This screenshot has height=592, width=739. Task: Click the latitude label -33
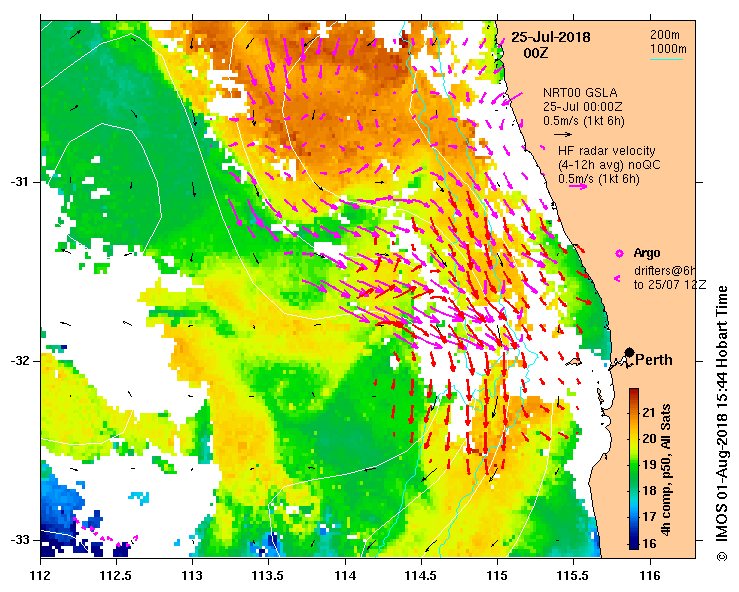(x=19, y=539)
